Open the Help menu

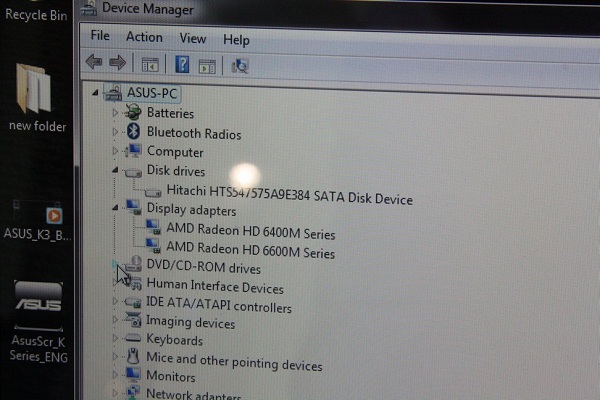point(236,40)
